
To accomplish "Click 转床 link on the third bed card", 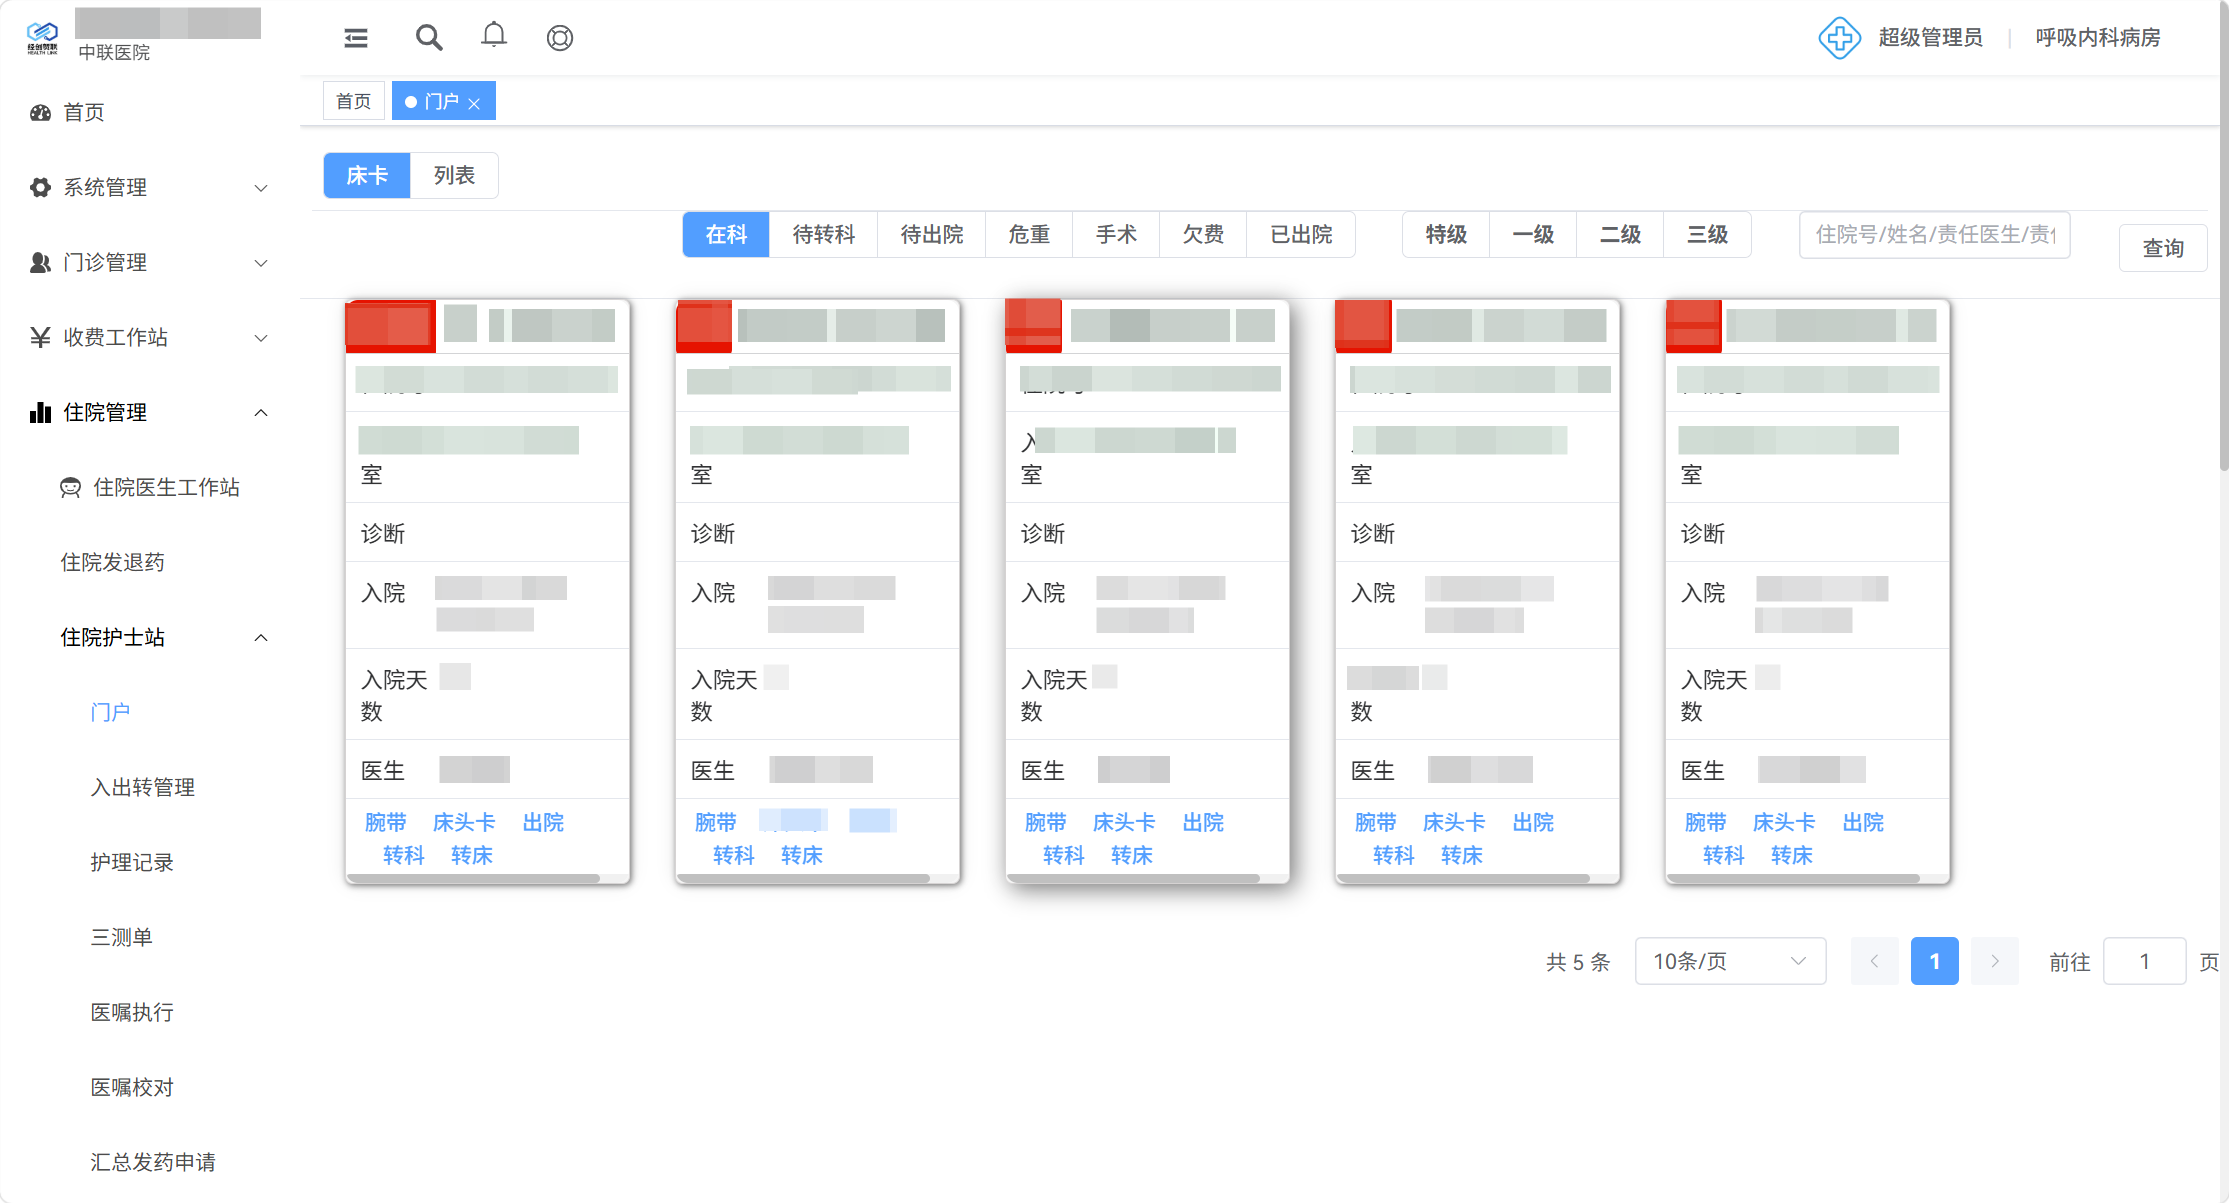I will tap(1131, 855).
